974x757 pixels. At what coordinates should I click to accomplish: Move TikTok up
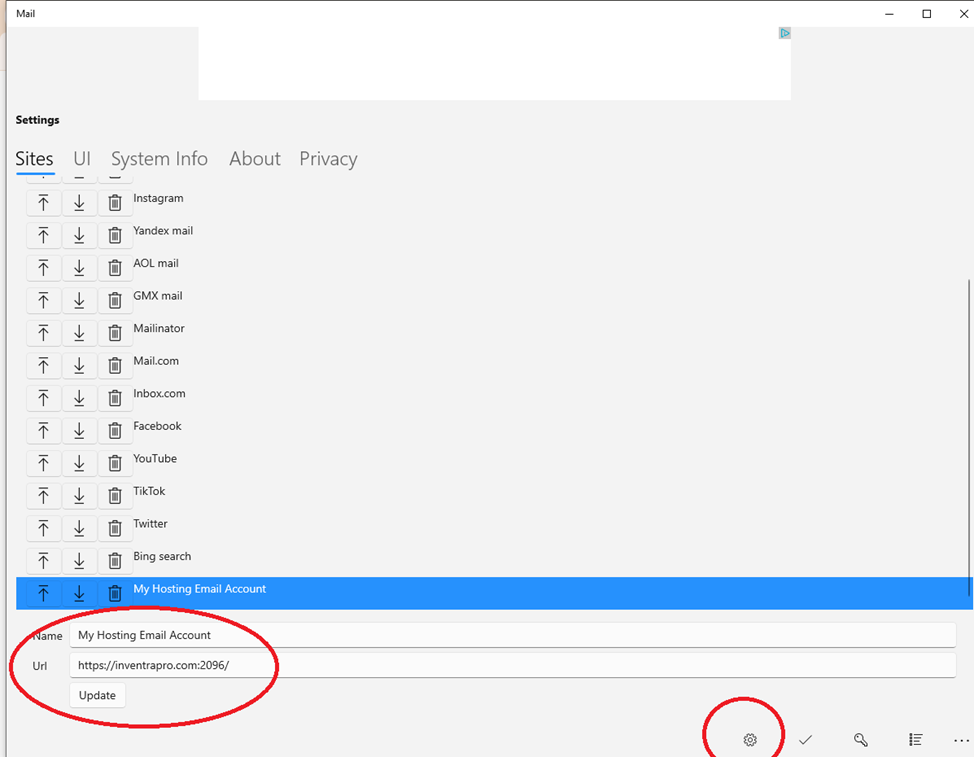click(43, 496)
